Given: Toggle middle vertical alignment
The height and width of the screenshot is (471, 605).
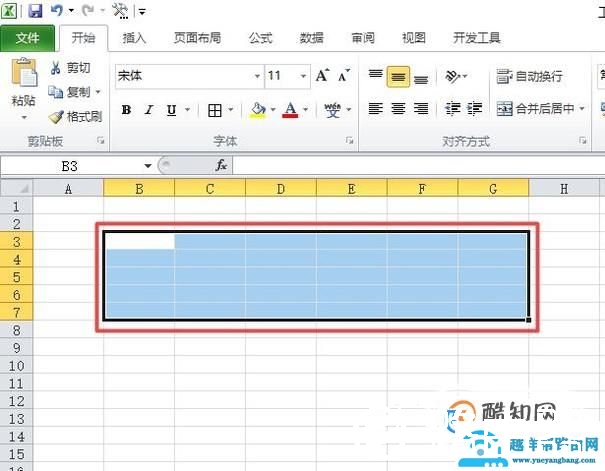Looking at the screenshot, I should click(398, 77).
